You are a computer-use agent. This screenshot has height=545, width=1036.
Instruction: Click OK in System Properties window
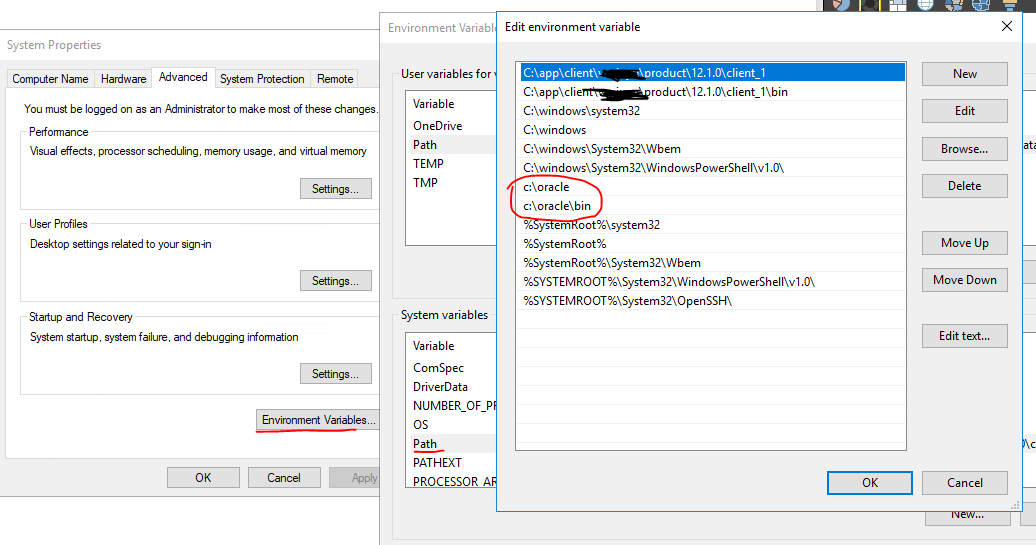coord(203,478)
